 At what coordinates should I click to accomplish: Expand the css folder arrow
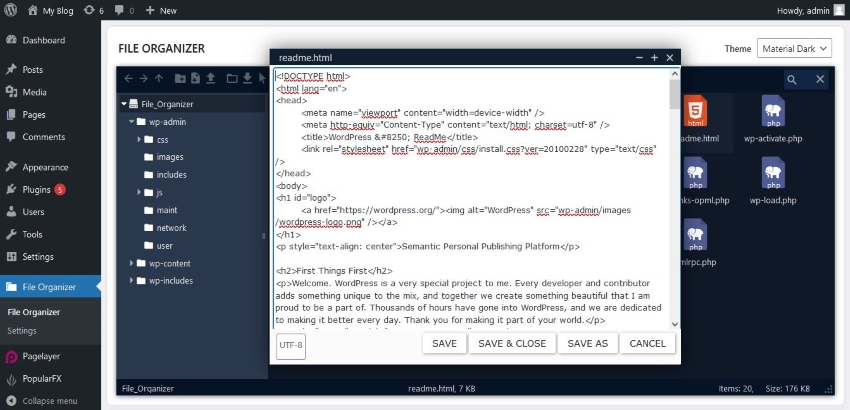(x=139, y=139)
